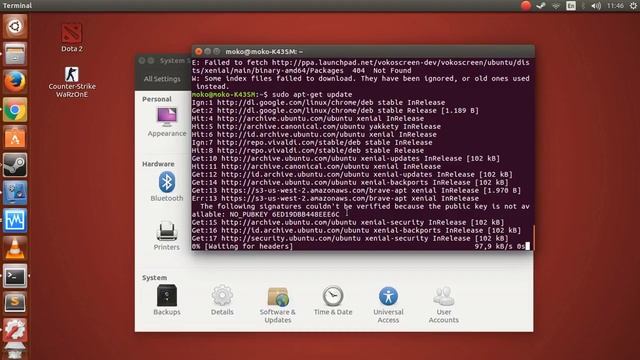Open Time & Date in System Settings

333,300
